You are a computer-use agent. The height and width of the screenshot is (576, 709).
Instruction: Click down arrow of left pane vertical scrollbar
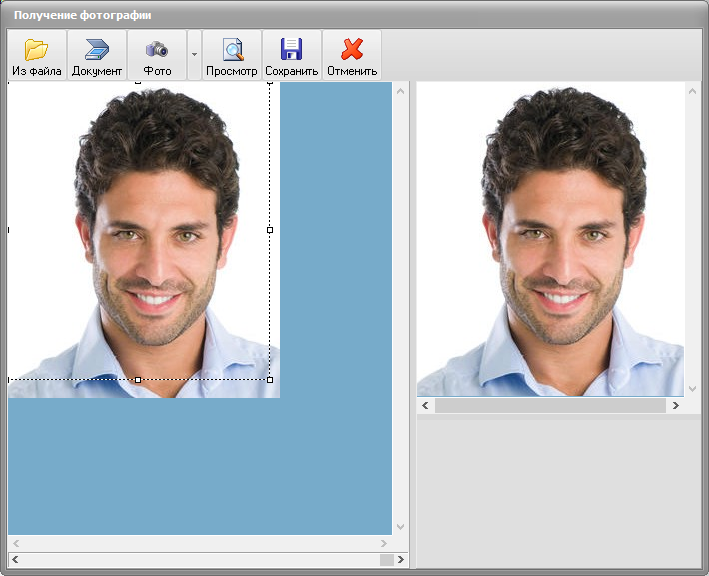[x=400, y=527]
